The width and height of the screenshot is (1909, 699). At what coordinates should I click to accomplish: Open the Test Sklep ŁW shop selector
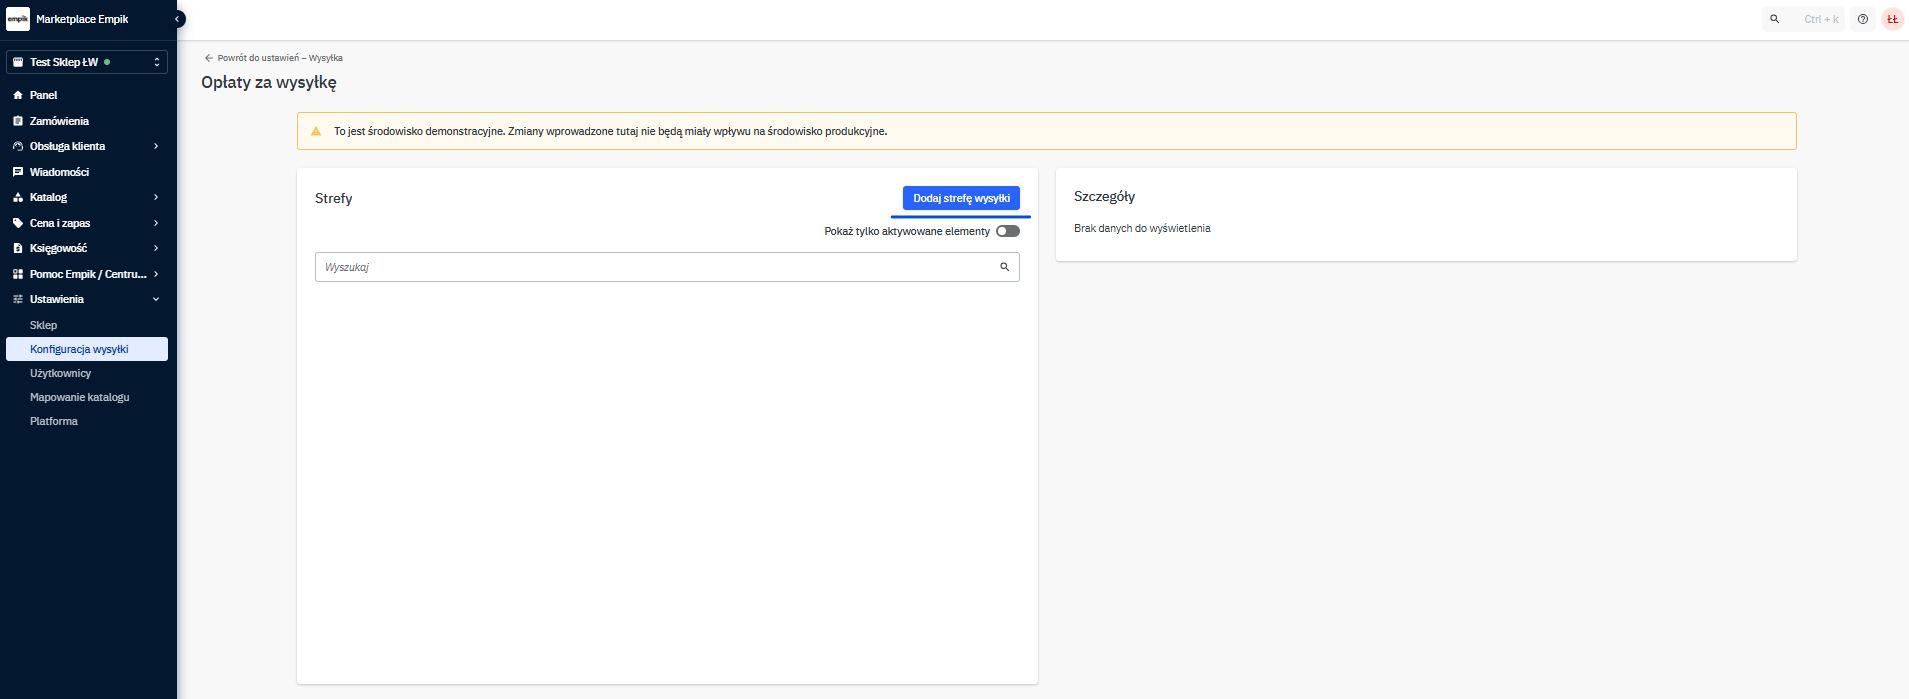[x=87, y=62]
